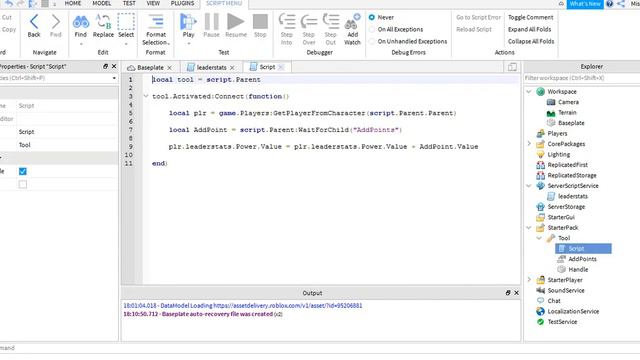Click the What's New button
640x360 pixels.
click(585, 4)
